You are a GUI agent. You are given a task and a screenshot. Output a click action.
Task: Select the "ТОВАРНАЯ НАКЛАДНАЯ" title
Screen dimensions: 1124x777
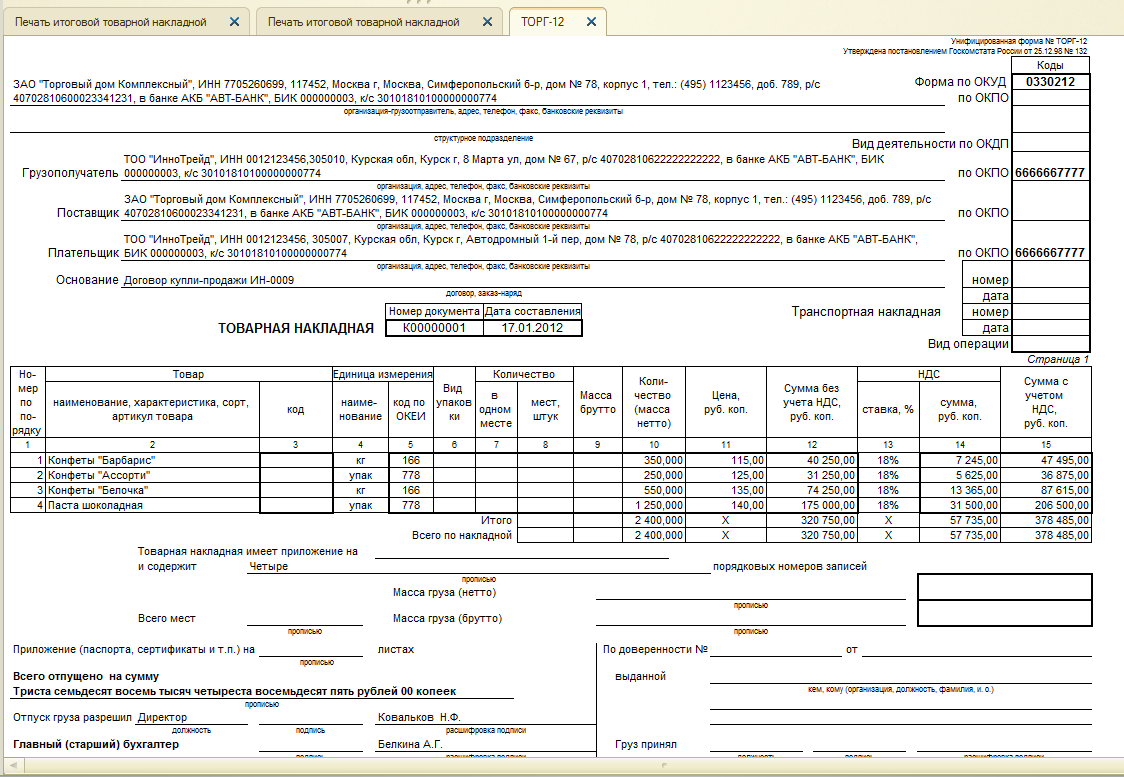pyautogui.click(x=296, y=328)
